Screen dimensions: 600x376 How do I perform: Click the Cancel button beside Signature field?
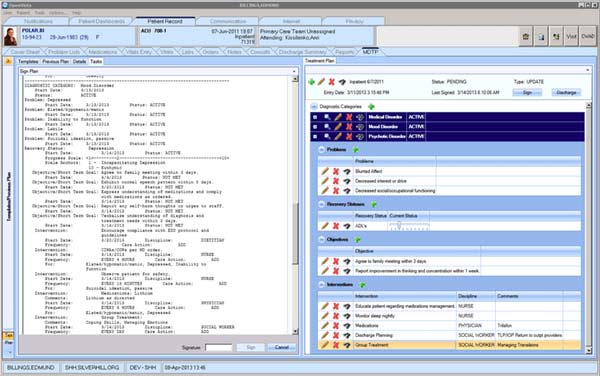(x=282, y=347)
